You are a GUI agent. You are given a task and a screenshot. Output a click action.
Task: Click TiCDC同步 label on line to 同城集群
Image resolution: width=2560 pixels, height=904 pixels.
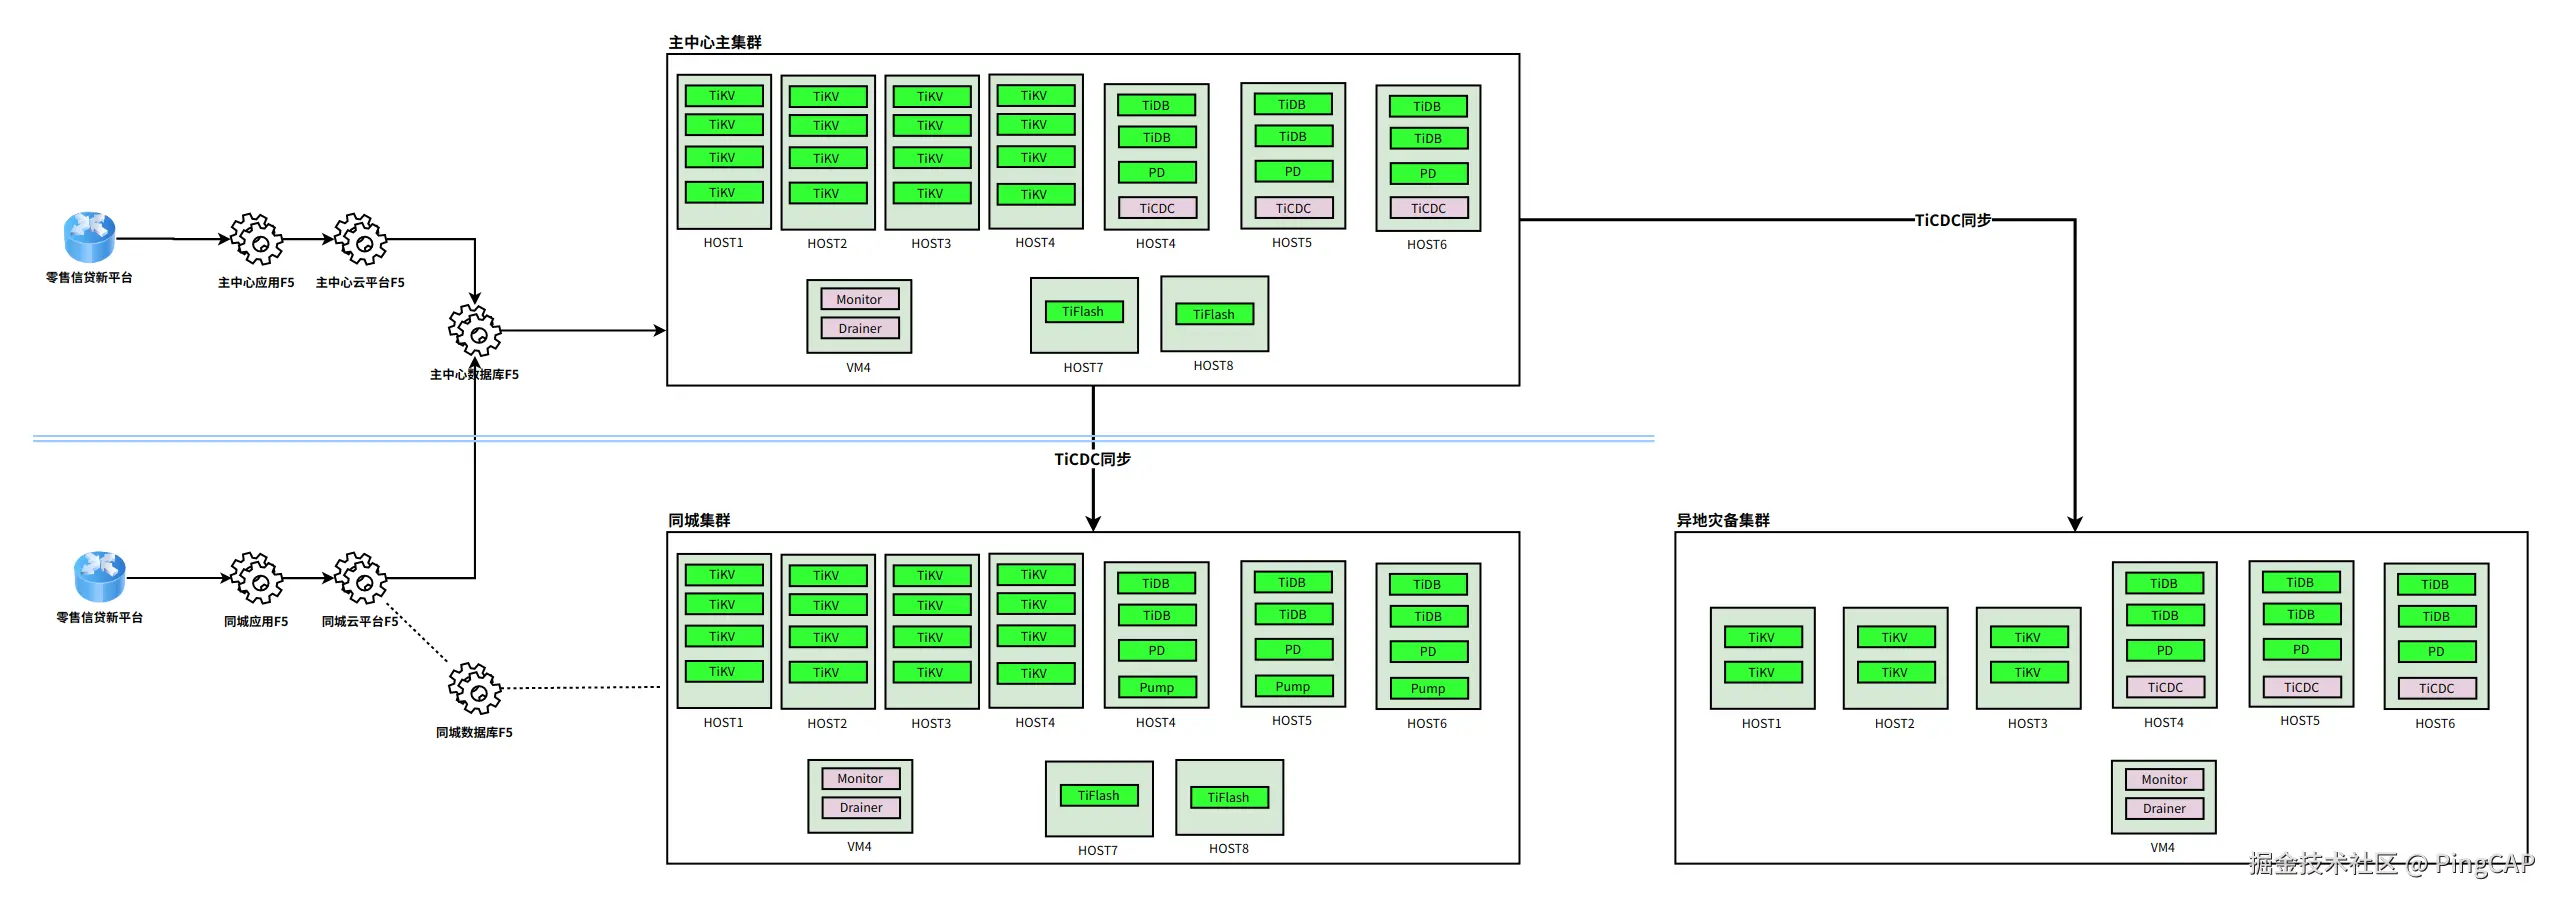[1093, 459]
